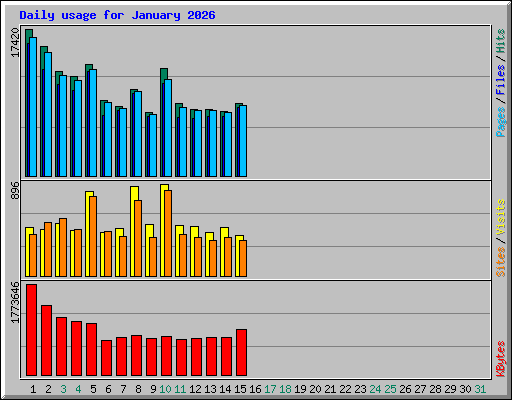Click day 16 on the x-axis

tap(255, 389)
